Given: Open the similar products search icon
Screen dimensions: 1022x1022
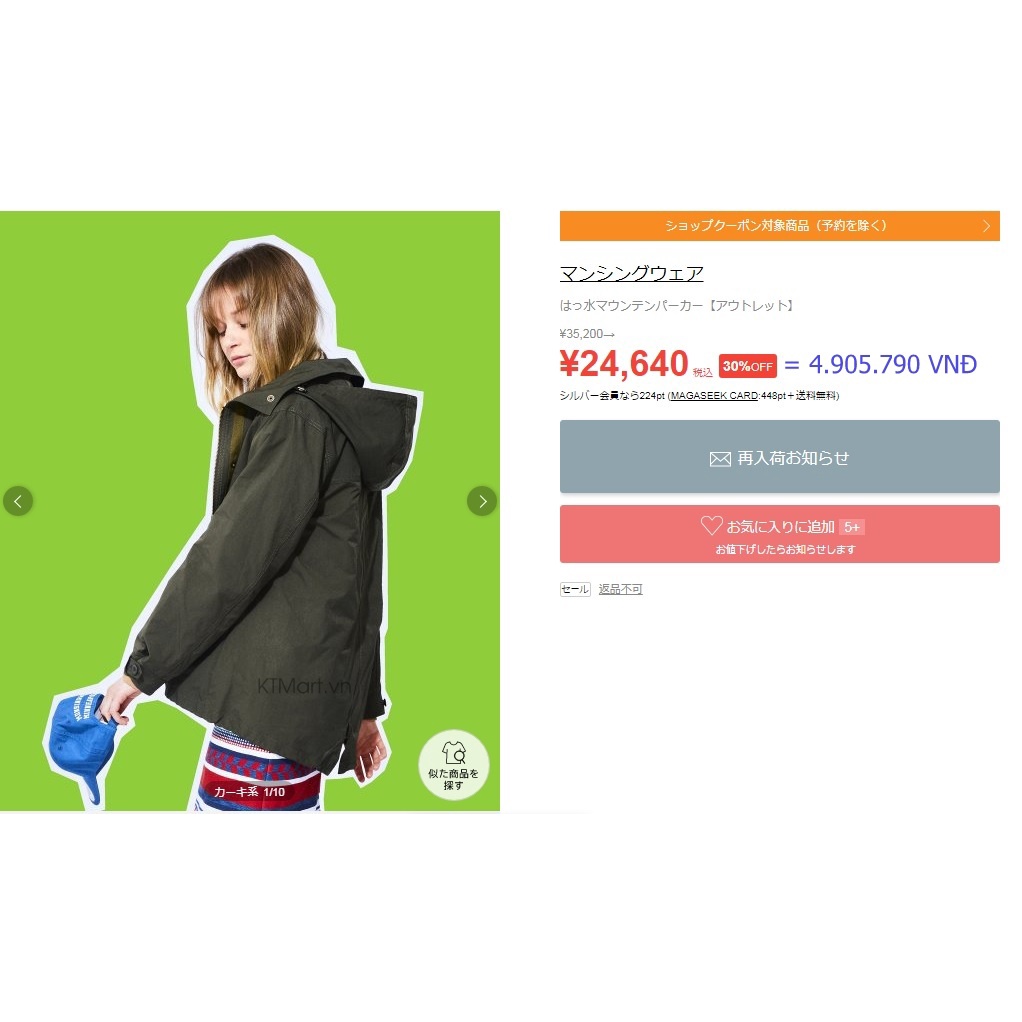Looking at the screenshot, I should tap(454, 765).
